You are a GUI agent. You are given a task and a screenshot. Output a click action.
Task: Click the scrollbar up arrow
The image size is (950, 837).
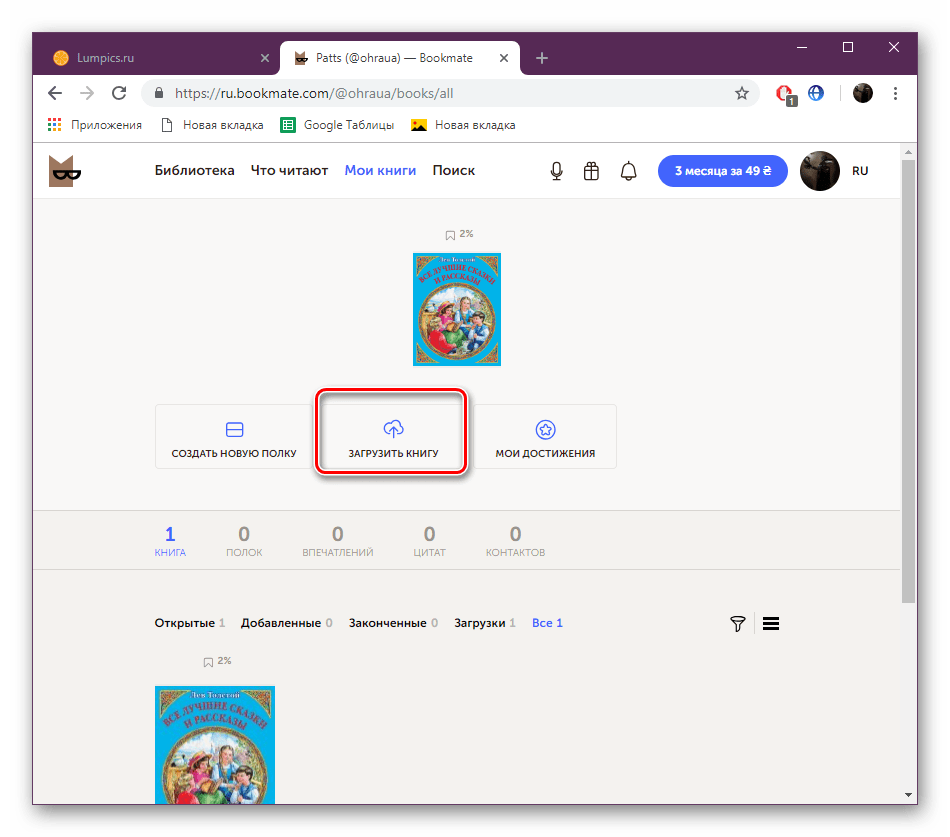coord(908,152)
